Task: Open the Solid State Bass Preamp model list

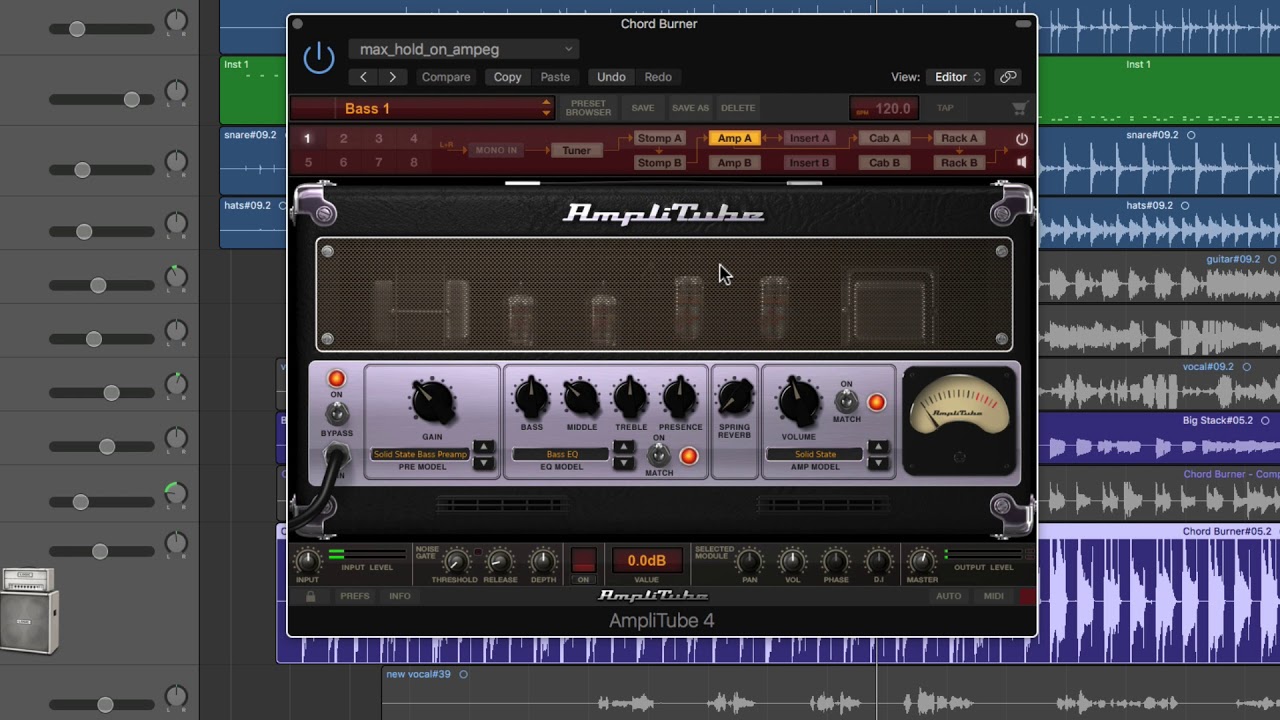Action: click(x=420, y=454)
